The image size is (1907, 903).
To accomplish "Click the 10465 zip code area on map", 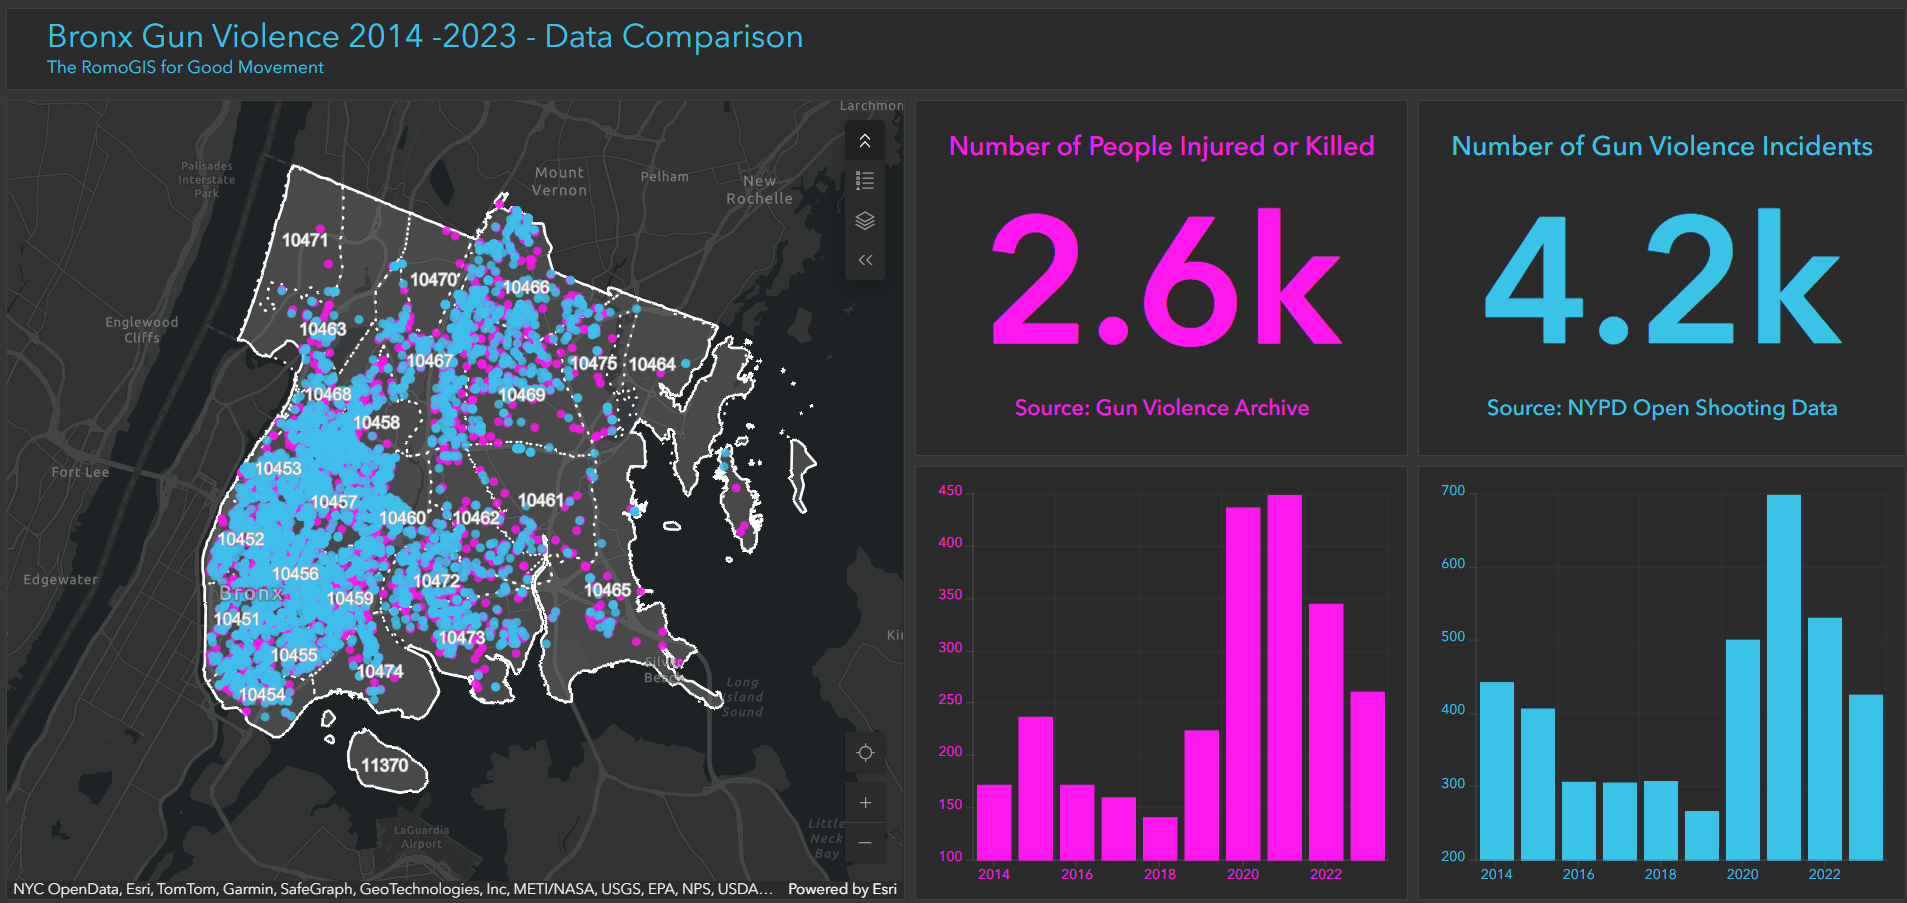I will pyautogui.click(x=608, y=590).
